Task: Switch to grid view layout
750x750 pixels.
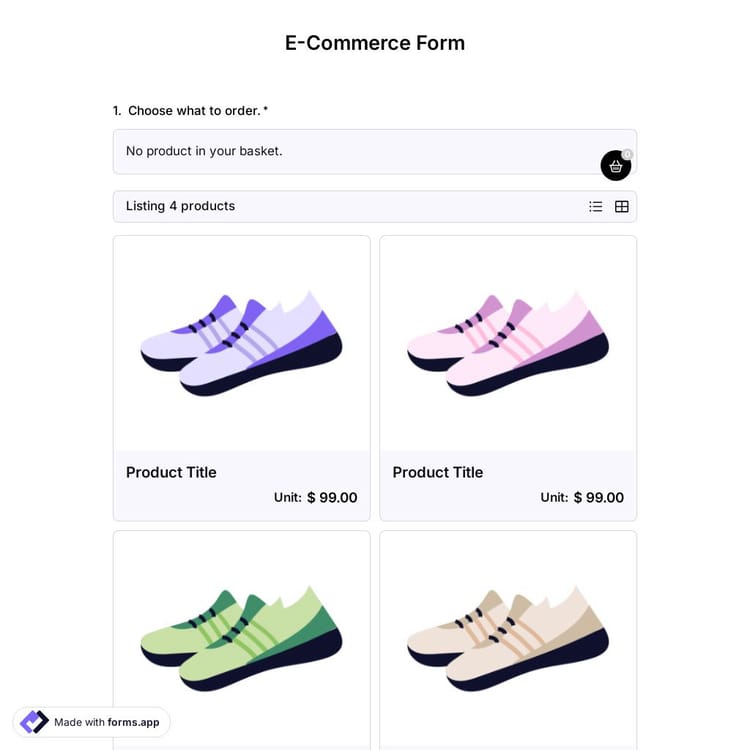Action: (622, 207)
